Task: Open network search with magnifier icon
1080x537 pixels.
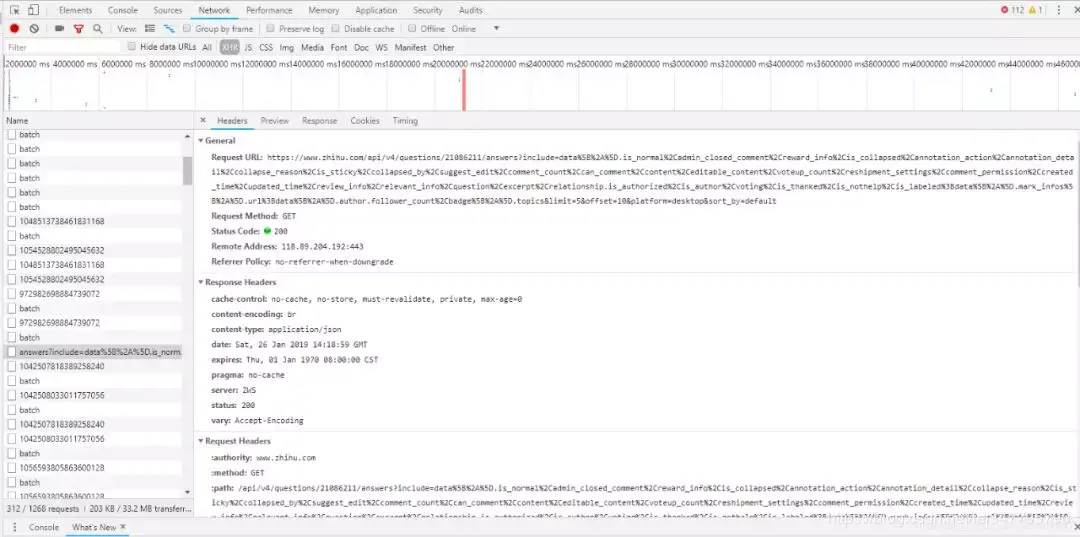Action: click(98, 29)
